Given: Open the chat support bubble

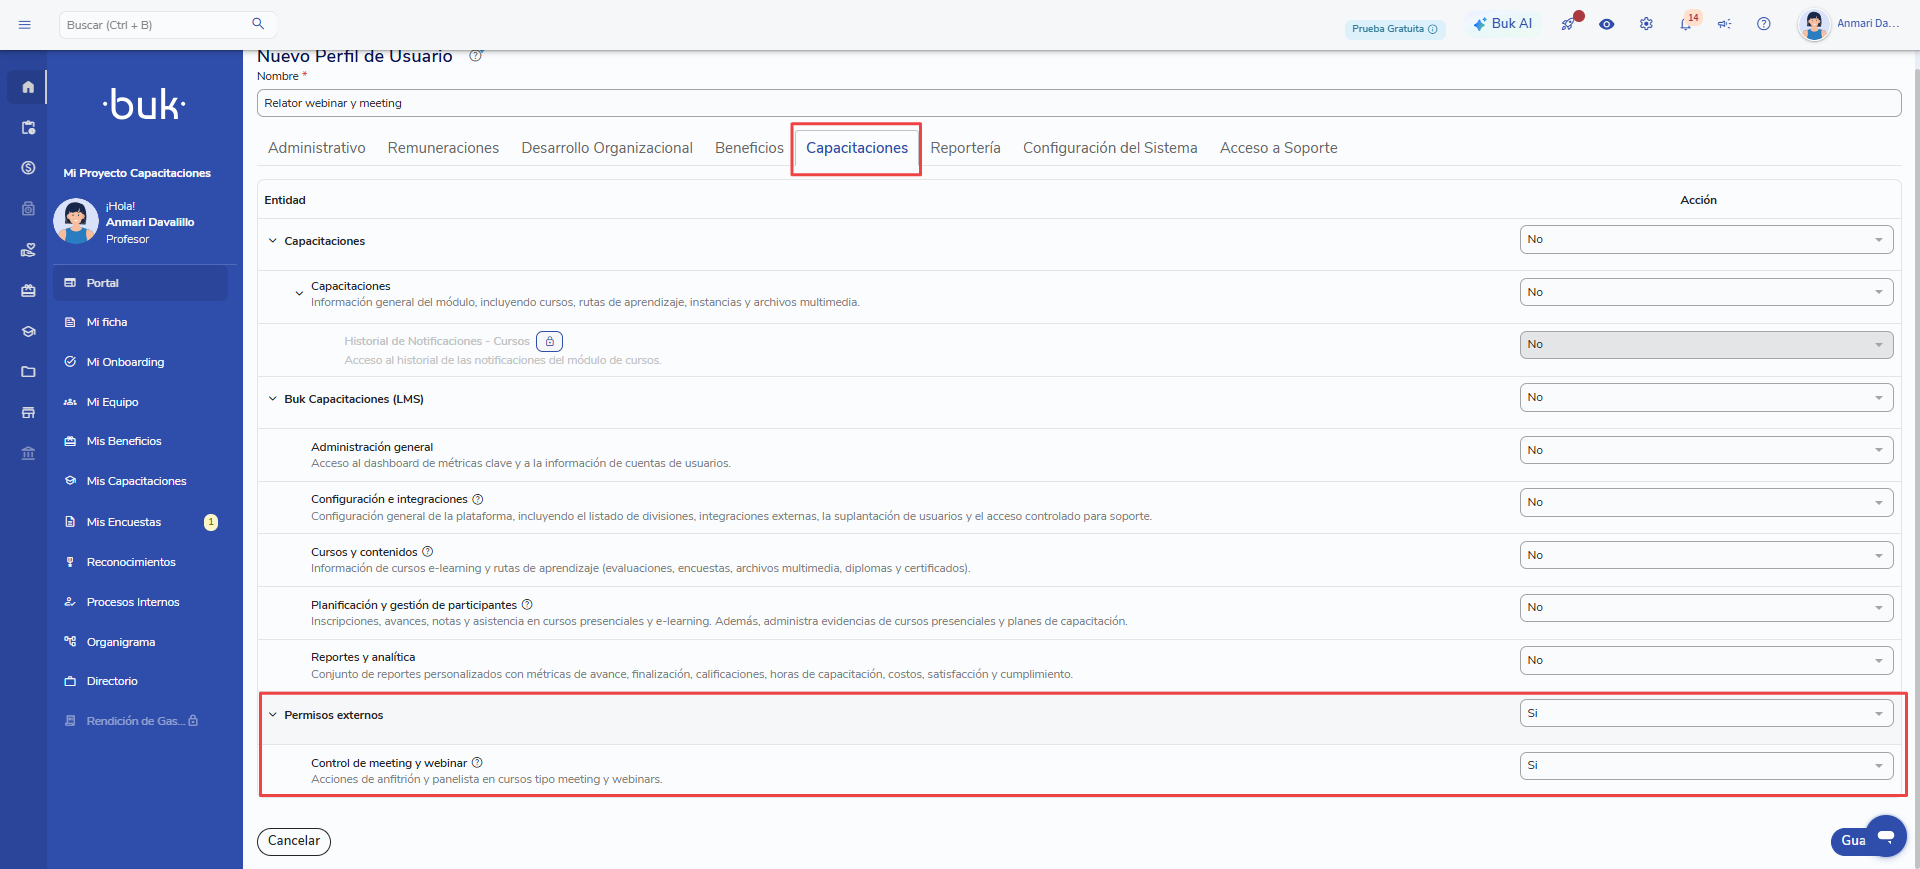Looking at the screenshot, I should click(x=1886, y=835).
